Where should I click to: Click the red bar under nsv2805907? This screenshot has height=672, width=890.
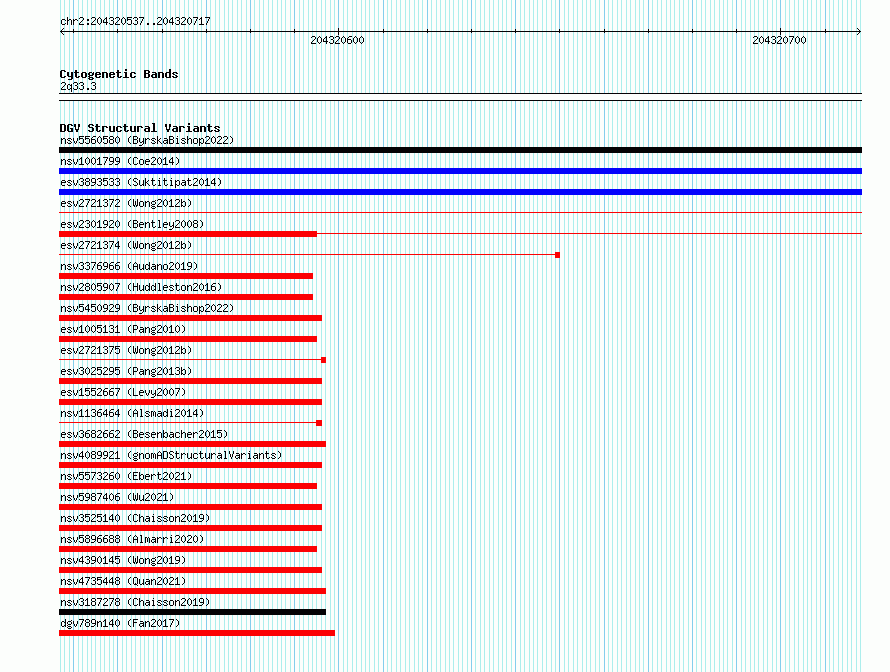[x=186, y=297]
